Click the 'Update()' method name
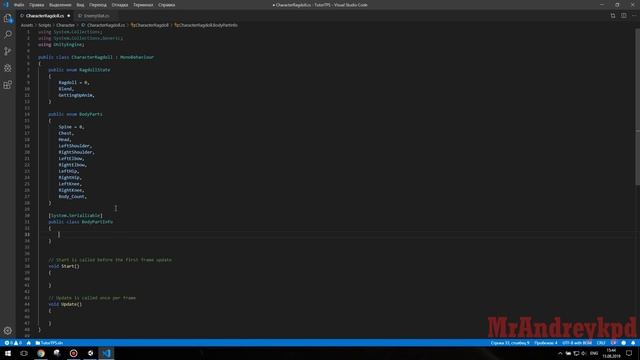 click(x=71, y=304)
